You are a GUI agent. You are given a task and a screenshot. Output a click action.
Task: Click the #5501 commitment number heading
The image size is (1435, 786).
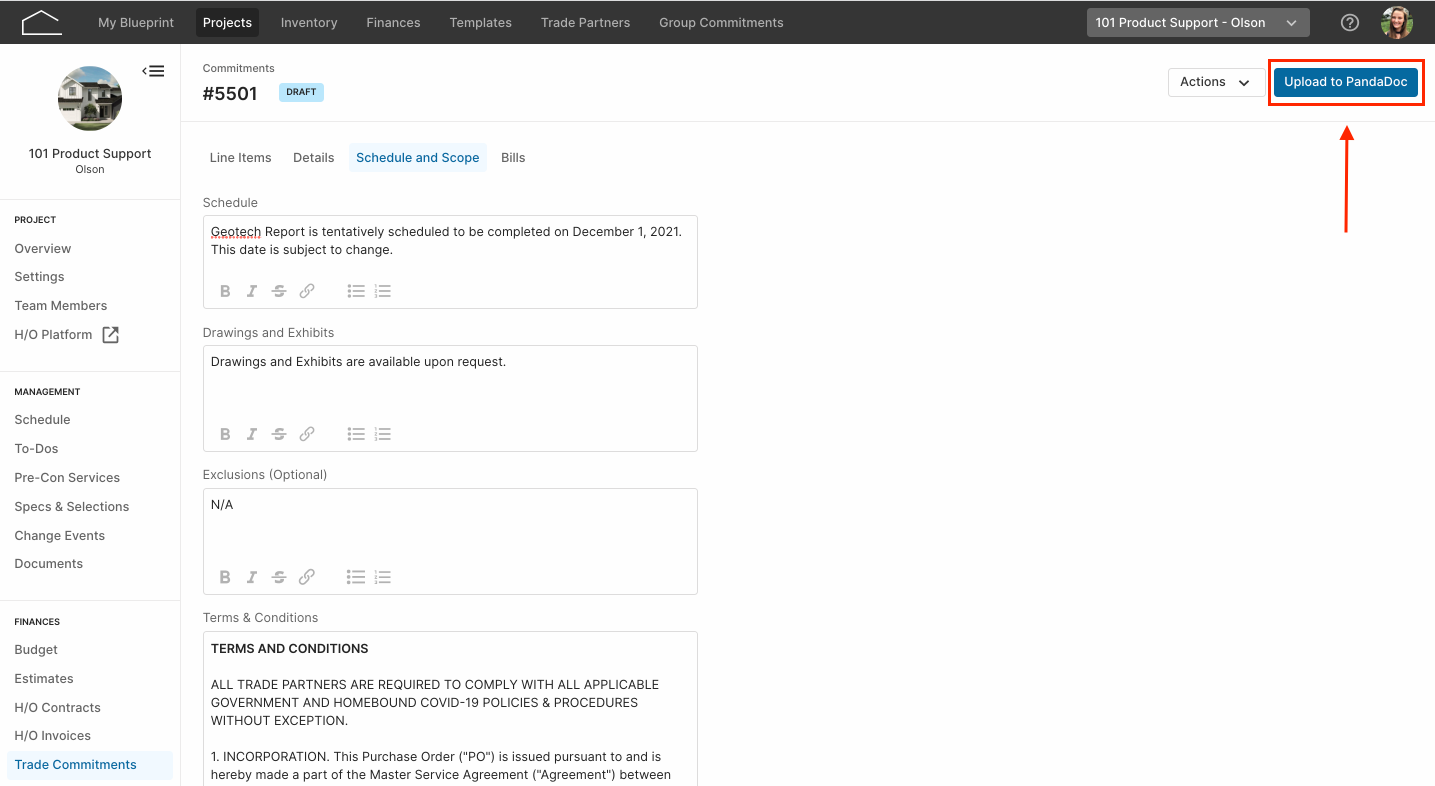click(230, 94)
